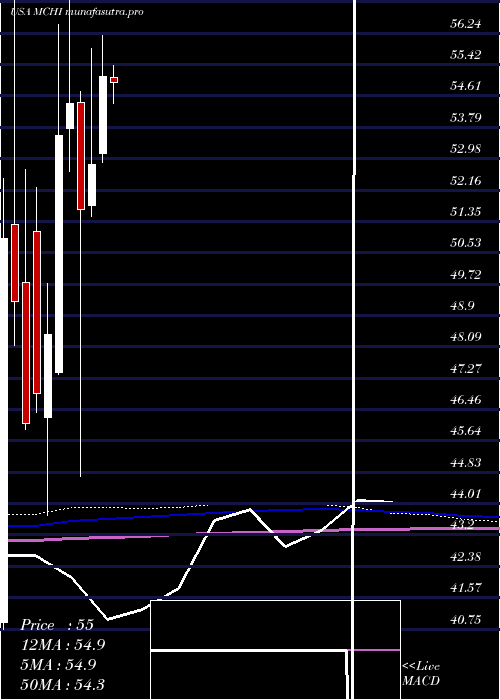Image resolution: width=500 pixels, height=700 pixels.
Task: Select the 44.83 price label
Action: pyautogui.click(x=466, y=463)
